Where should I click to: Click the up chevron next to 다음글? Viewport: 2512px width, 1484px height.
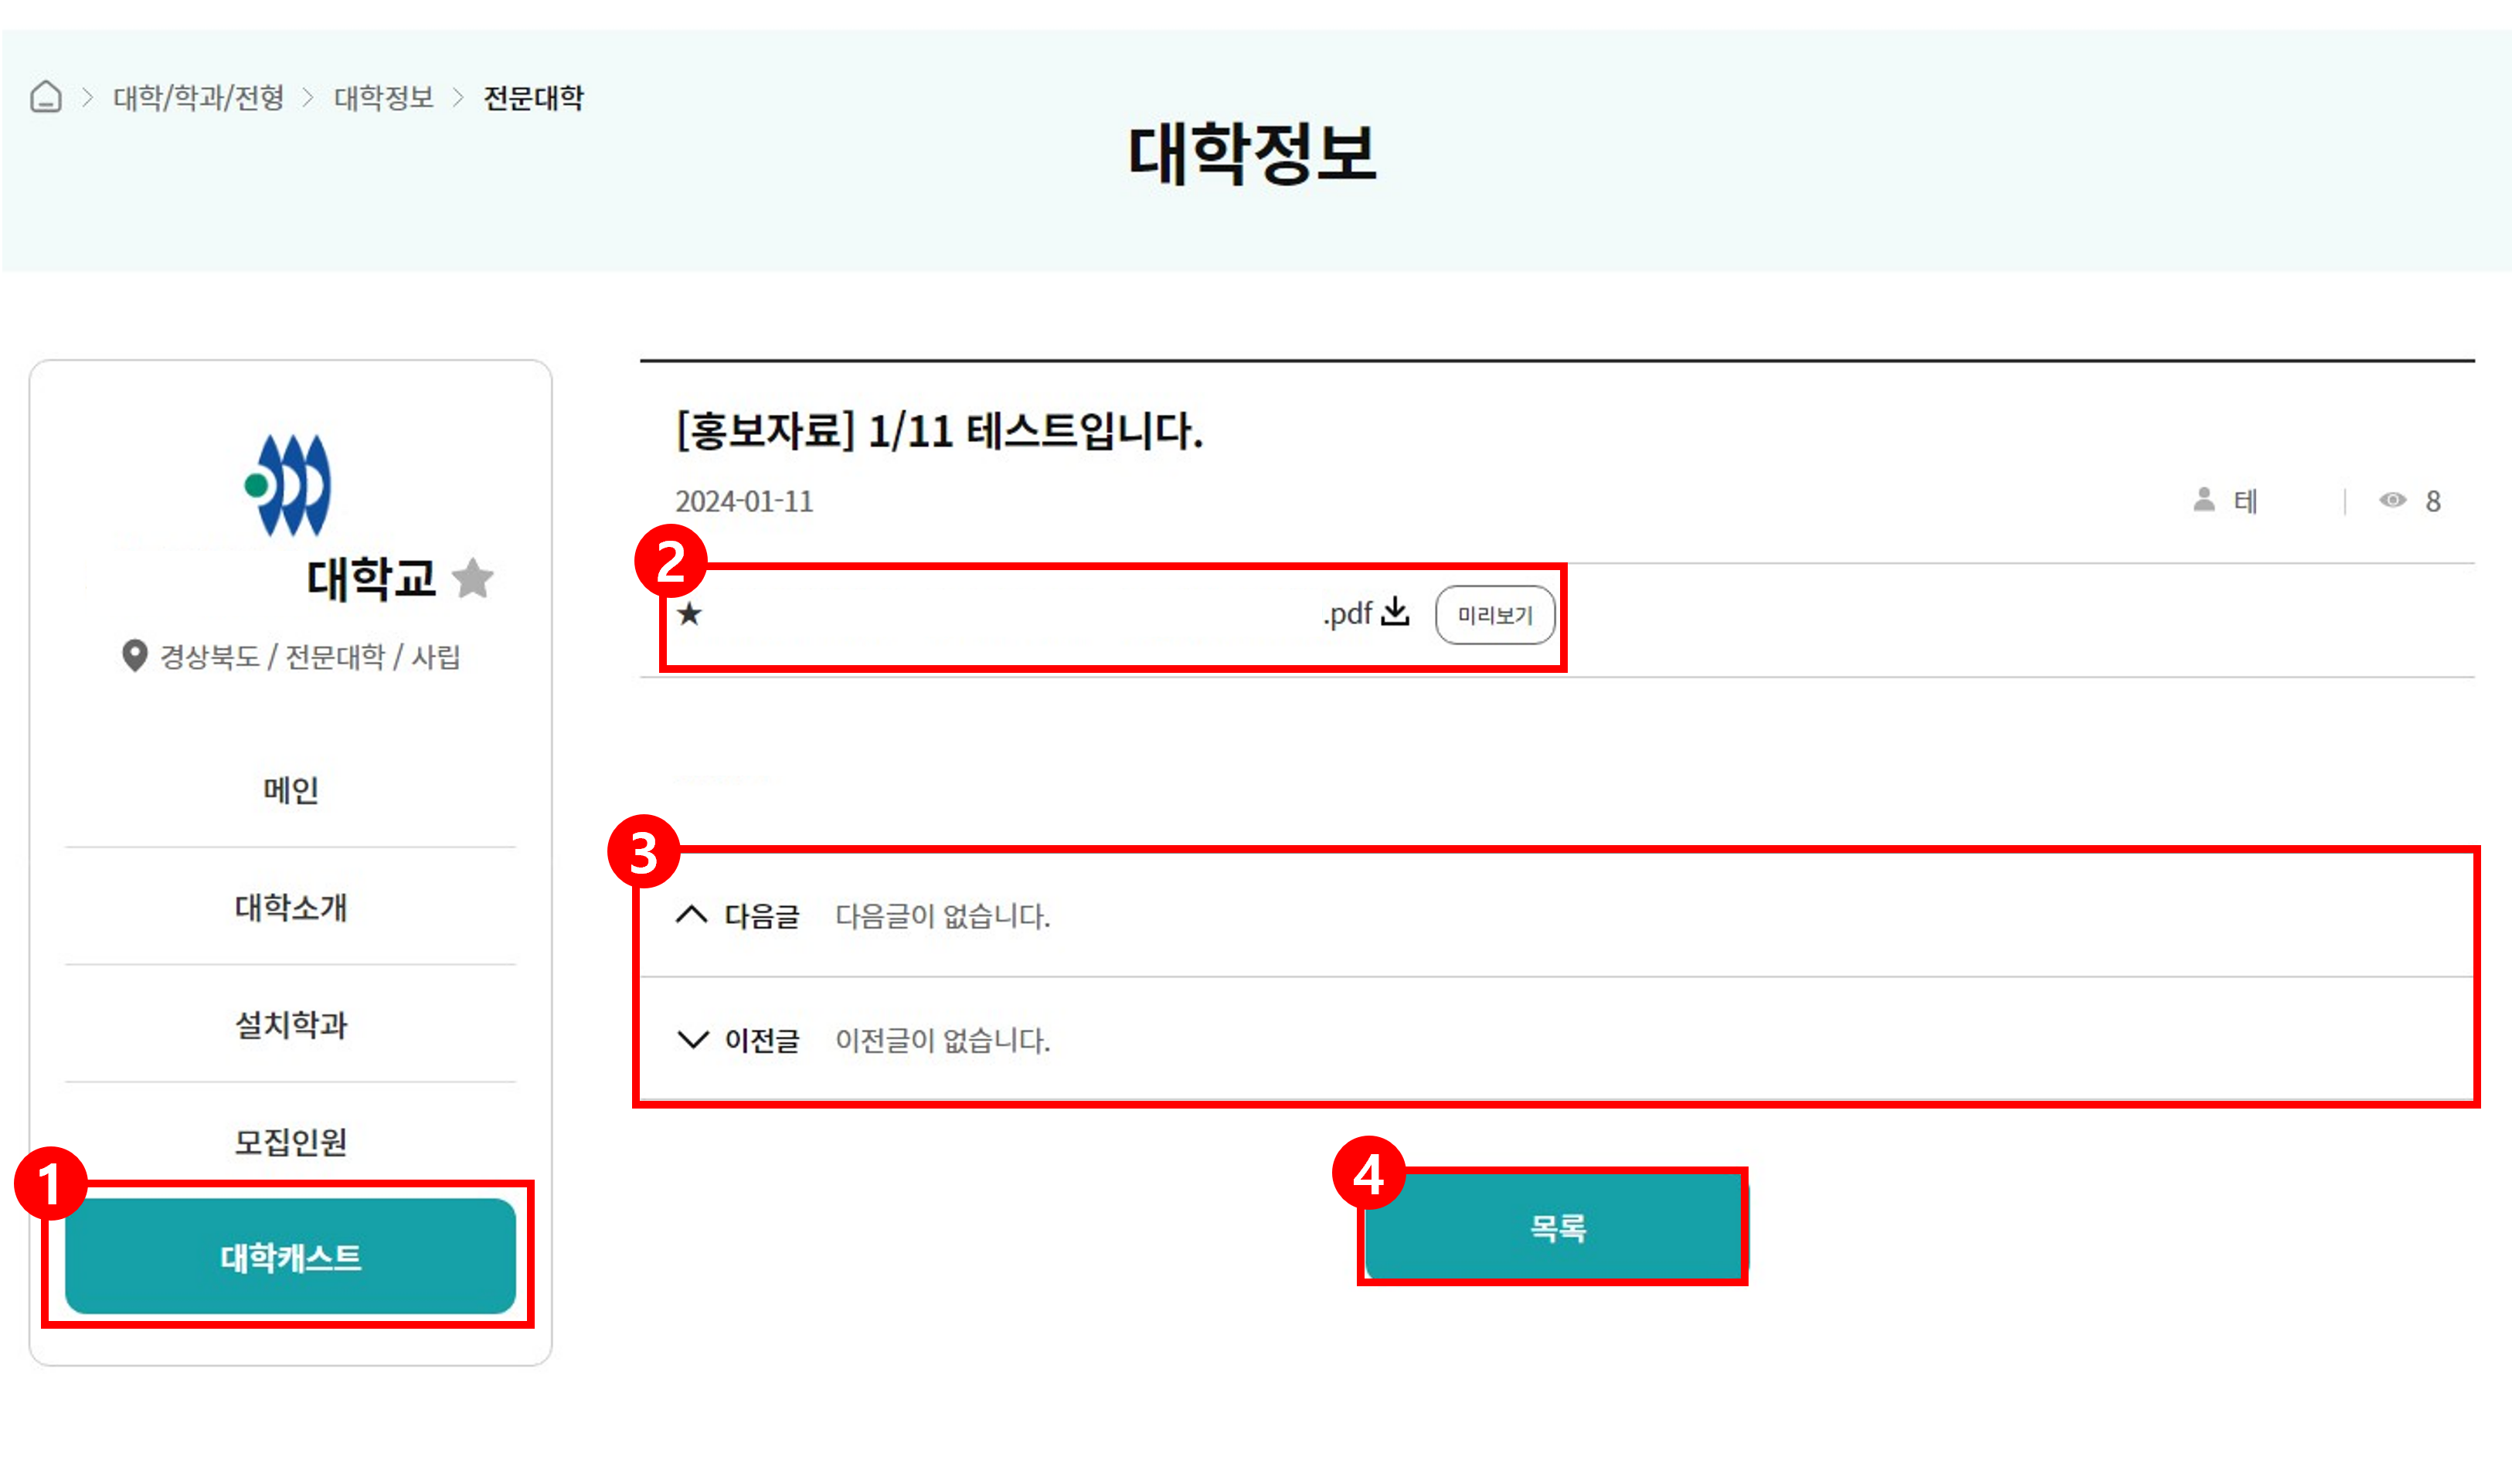(x=692, y=915)
